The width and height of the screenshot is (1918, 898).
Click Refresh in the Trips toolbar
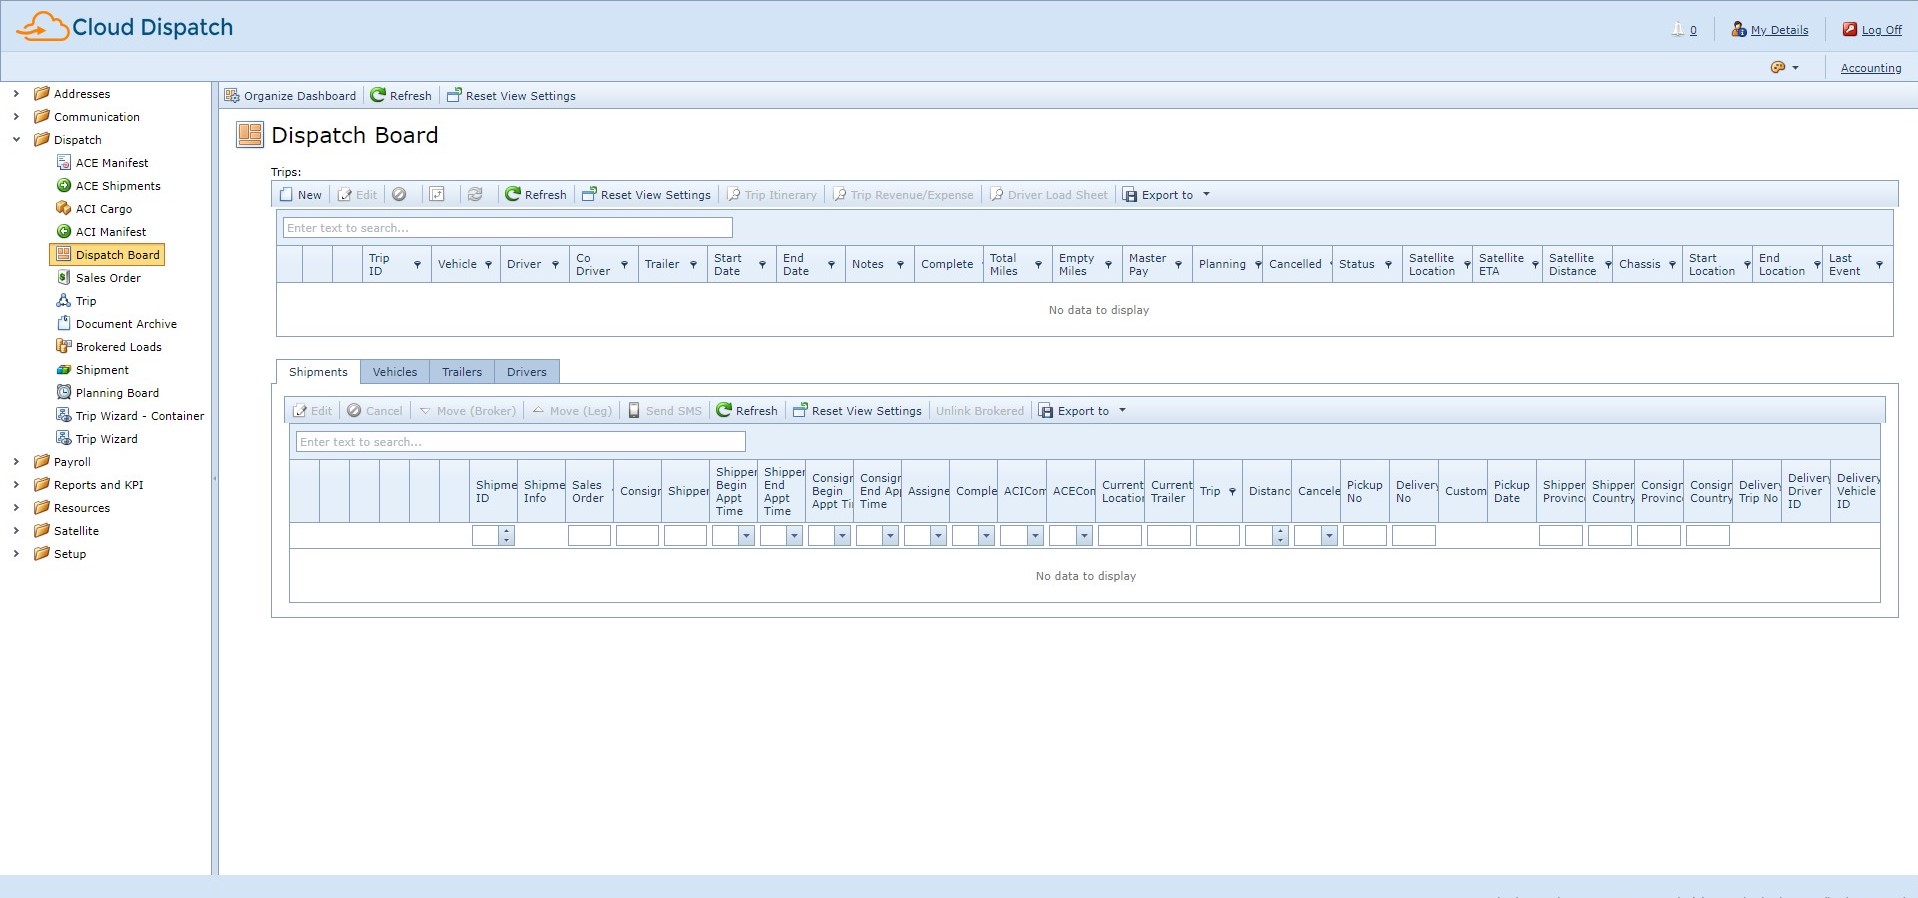(x=536, y=195)
